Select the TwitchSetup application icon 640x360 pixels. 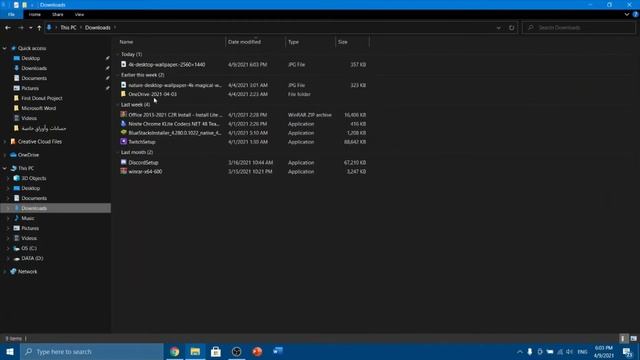(123, 142)
